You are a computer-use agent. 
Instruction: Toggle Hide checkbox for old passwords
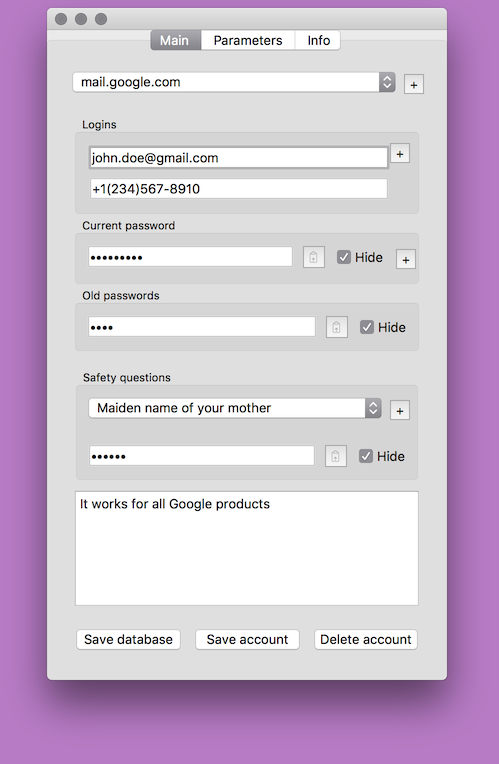coord(367,327)
